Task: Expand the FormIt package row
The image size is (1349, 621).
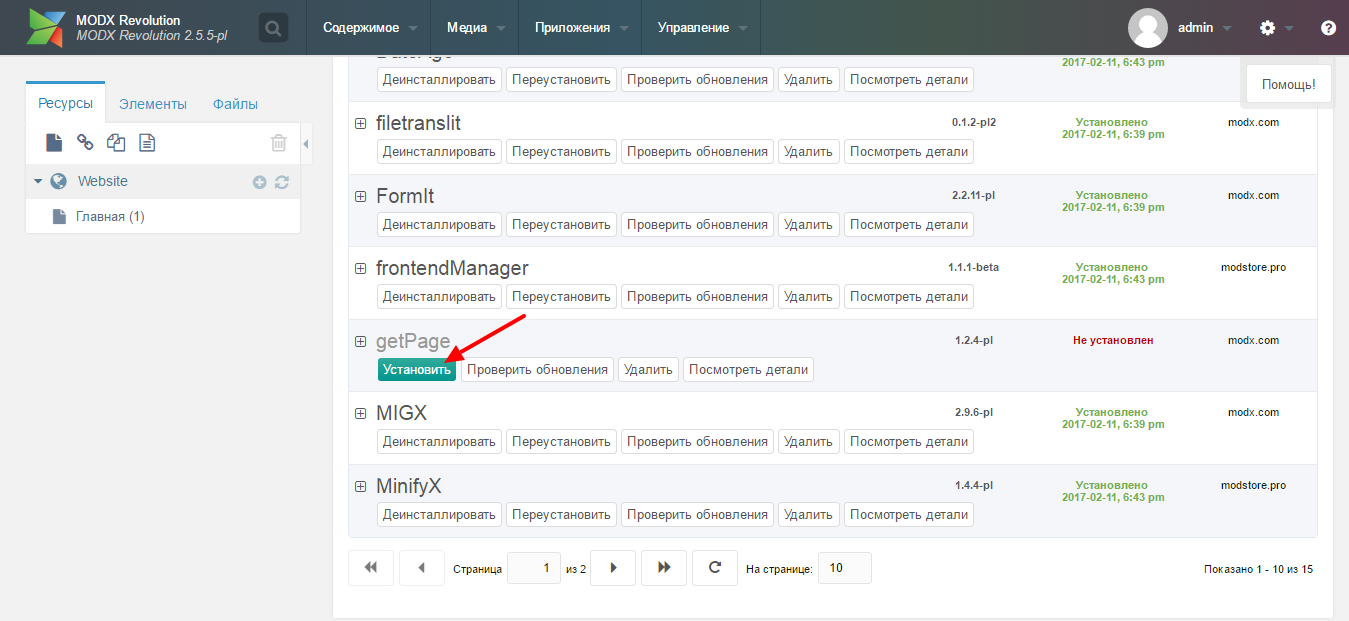Action: click(x=360, y=196)
